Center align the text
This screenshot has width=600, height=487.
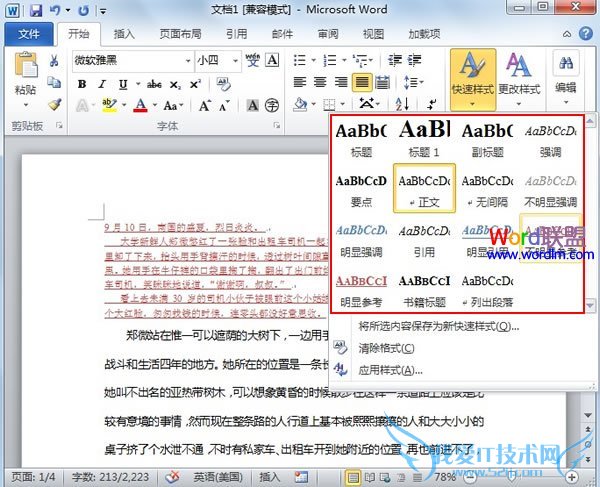click(320, 82)
